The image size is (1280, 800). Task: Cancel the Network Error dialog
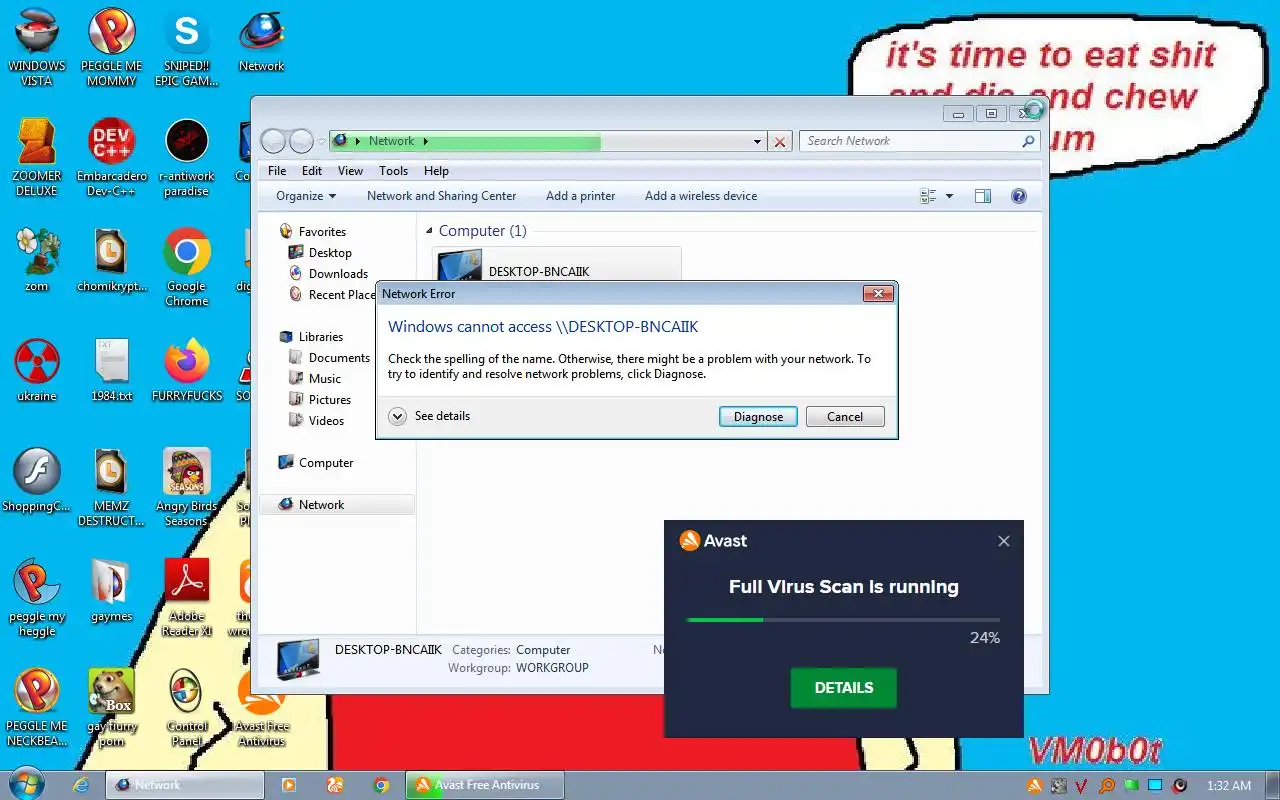pyautogui.click(x=845, y=417)
